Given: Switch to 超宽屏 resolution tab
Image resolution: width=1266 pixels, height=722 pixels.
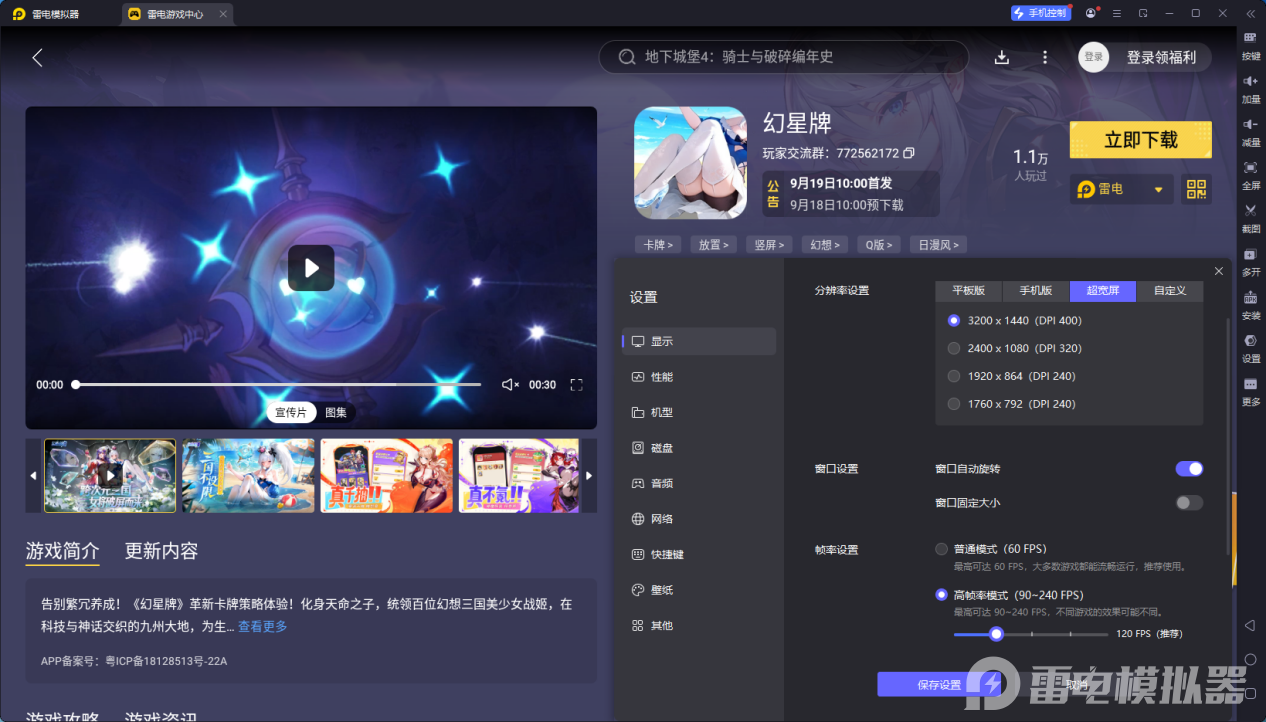Looking at the screenshot, I should (1103, 291).
